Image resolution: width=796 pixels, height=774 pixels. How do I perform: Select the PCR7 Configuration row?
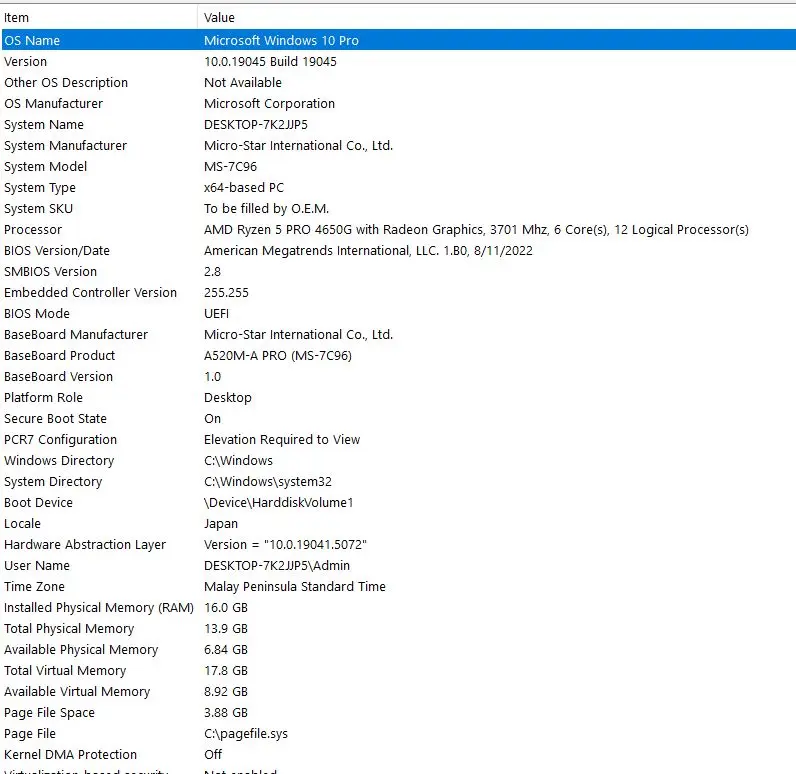coord(398,440)
